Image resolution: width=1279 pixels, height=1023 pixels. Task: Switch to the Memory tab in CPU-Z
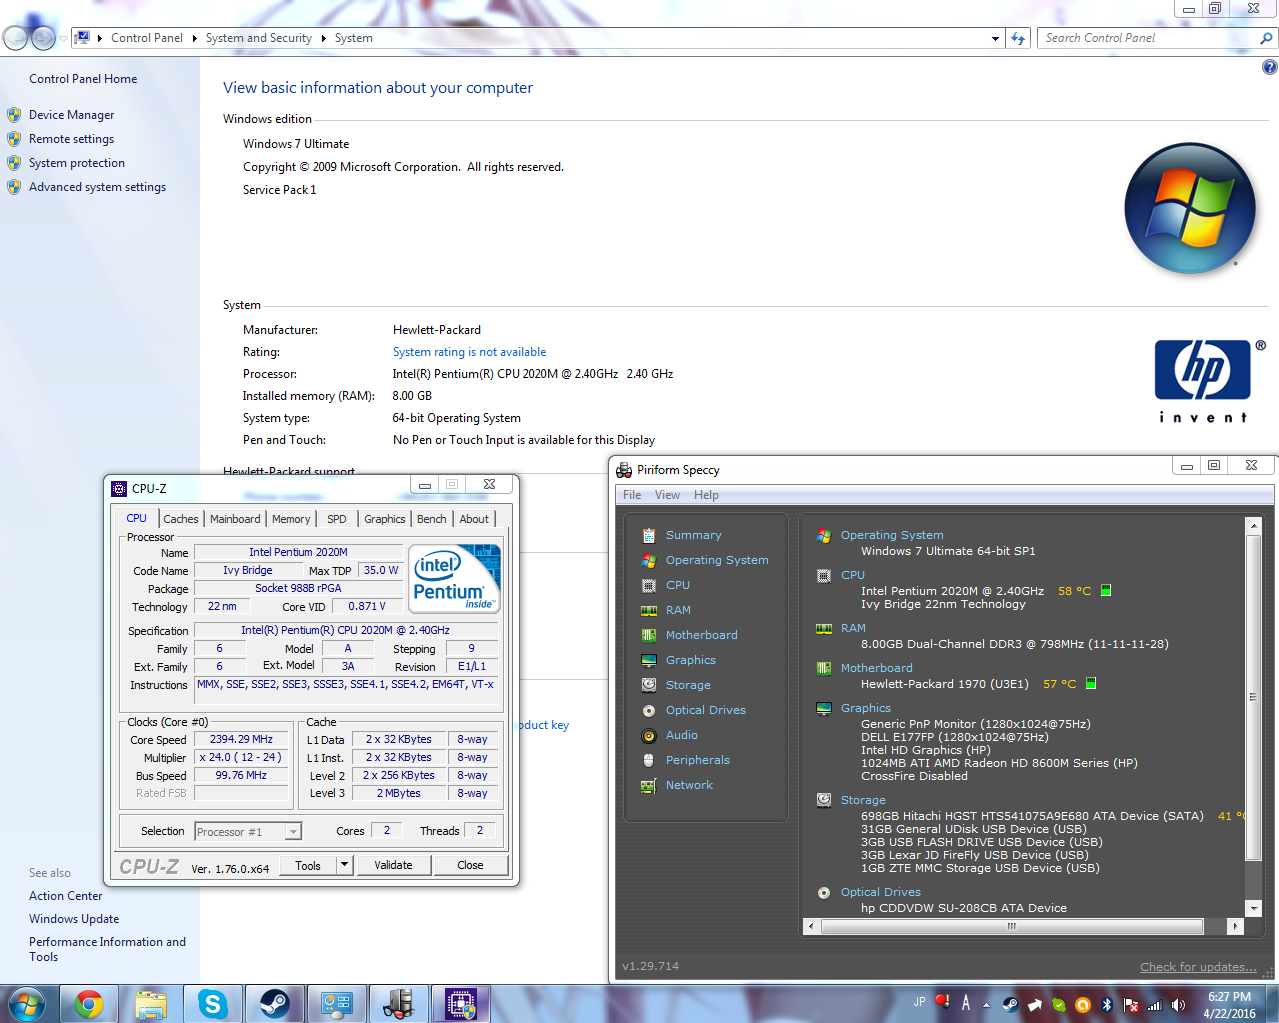(x=291, y=519)
